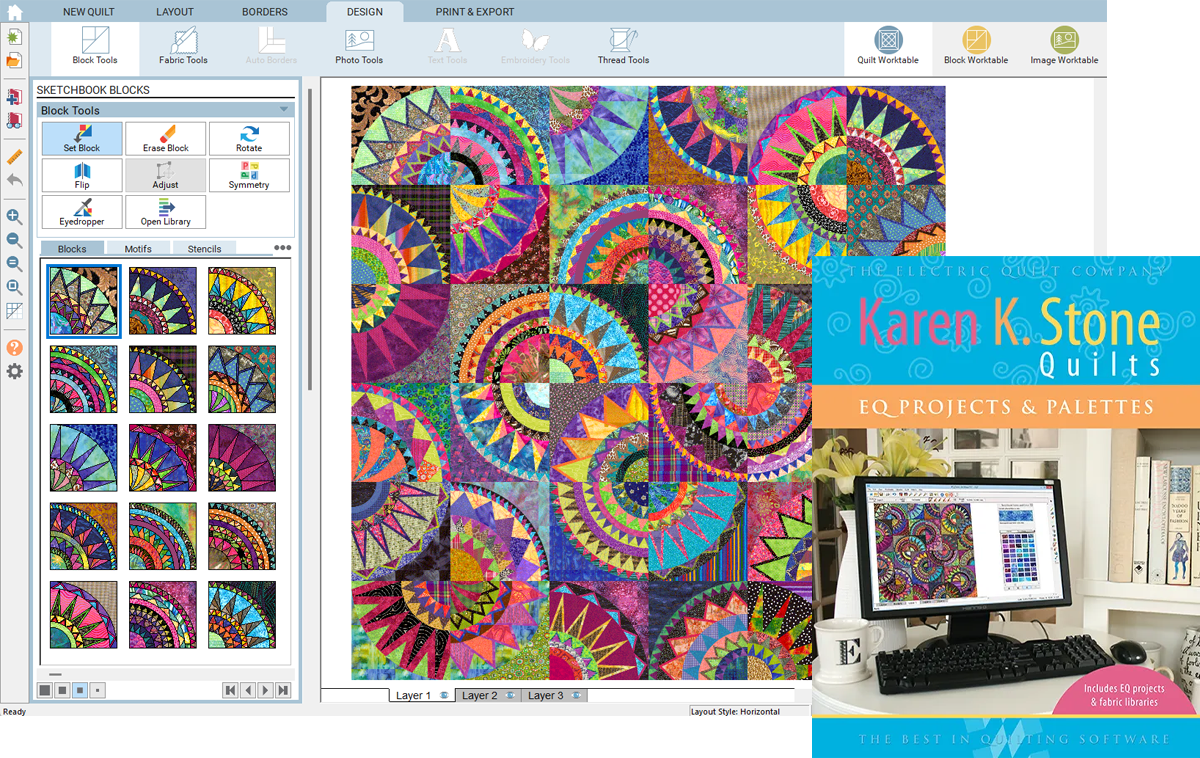The width and height of the screenshot is (1200, 758).
Task: Select Photo Tools in the ribbon
Action: (359, 47)
